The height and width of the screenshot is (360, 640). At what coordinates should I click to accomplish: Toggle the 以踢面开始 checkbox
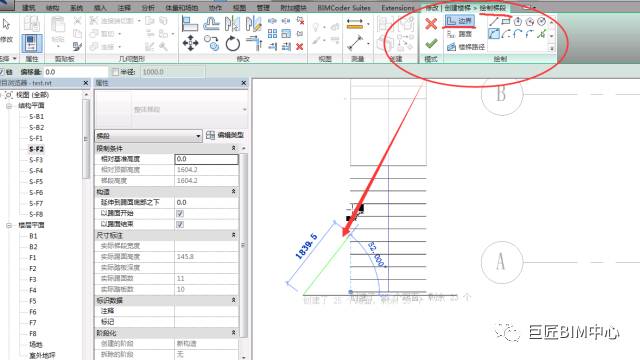coord(180,213)
